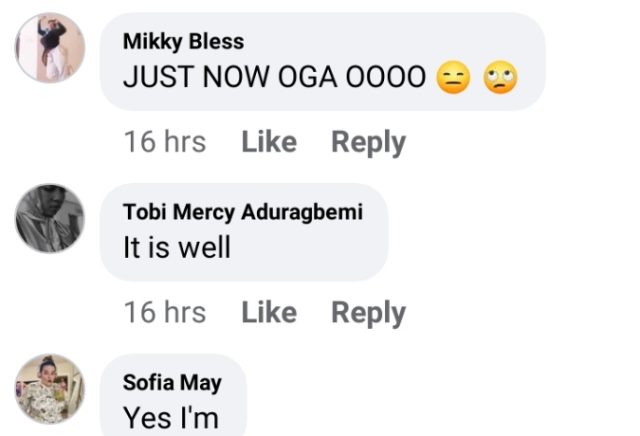Screen dimensions: 640x436
Task: Select the "It is well" comment text
Action: point(177,247)
